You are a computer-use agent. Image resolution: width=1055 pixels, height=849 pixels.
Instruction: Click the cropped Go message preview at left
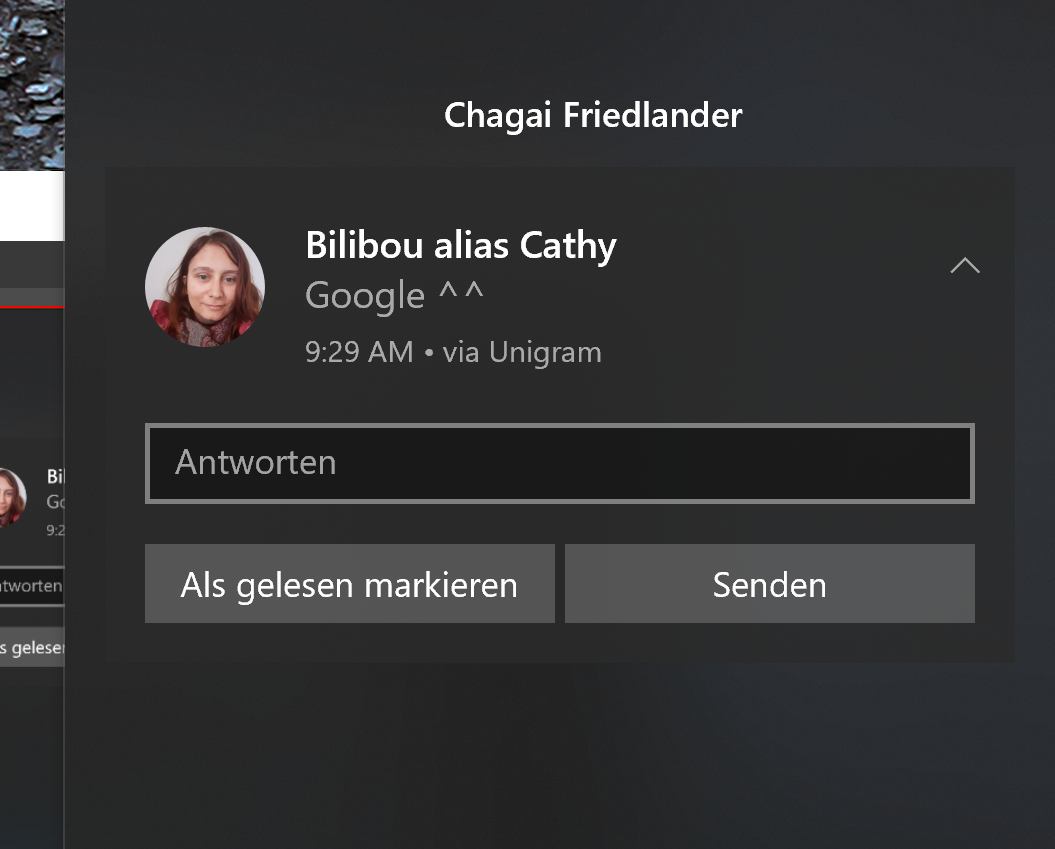click(55, 502)
